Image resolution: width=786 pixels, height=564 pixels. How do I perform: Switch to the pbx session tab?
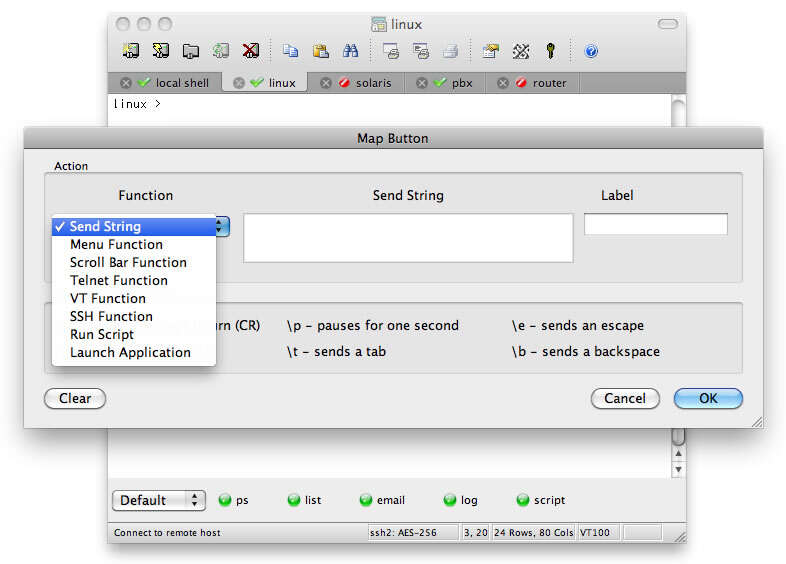tap(462, 83)
